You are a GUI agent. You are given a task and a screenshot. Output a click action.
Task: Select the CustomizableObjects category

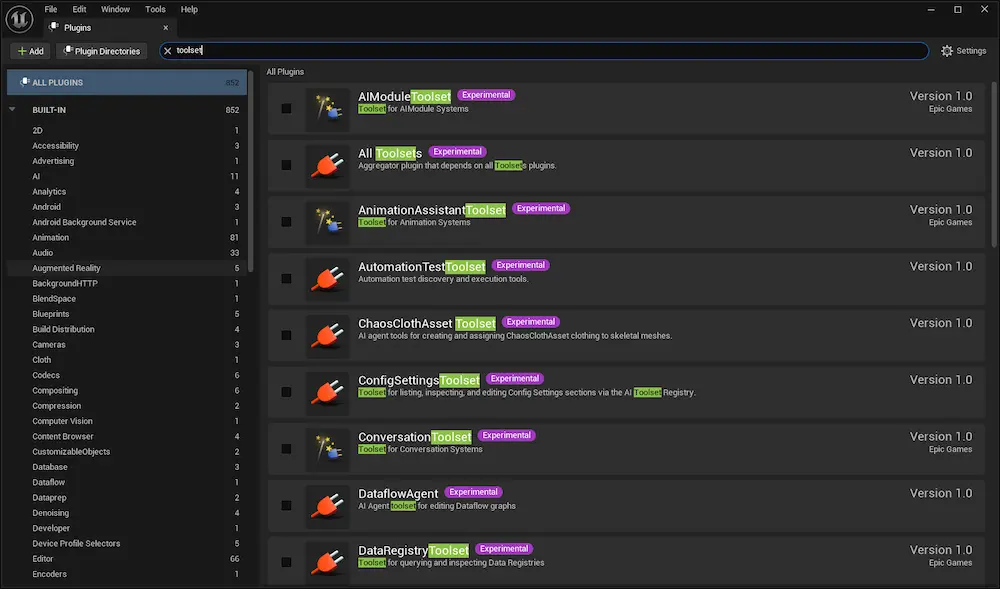point(127,451)
